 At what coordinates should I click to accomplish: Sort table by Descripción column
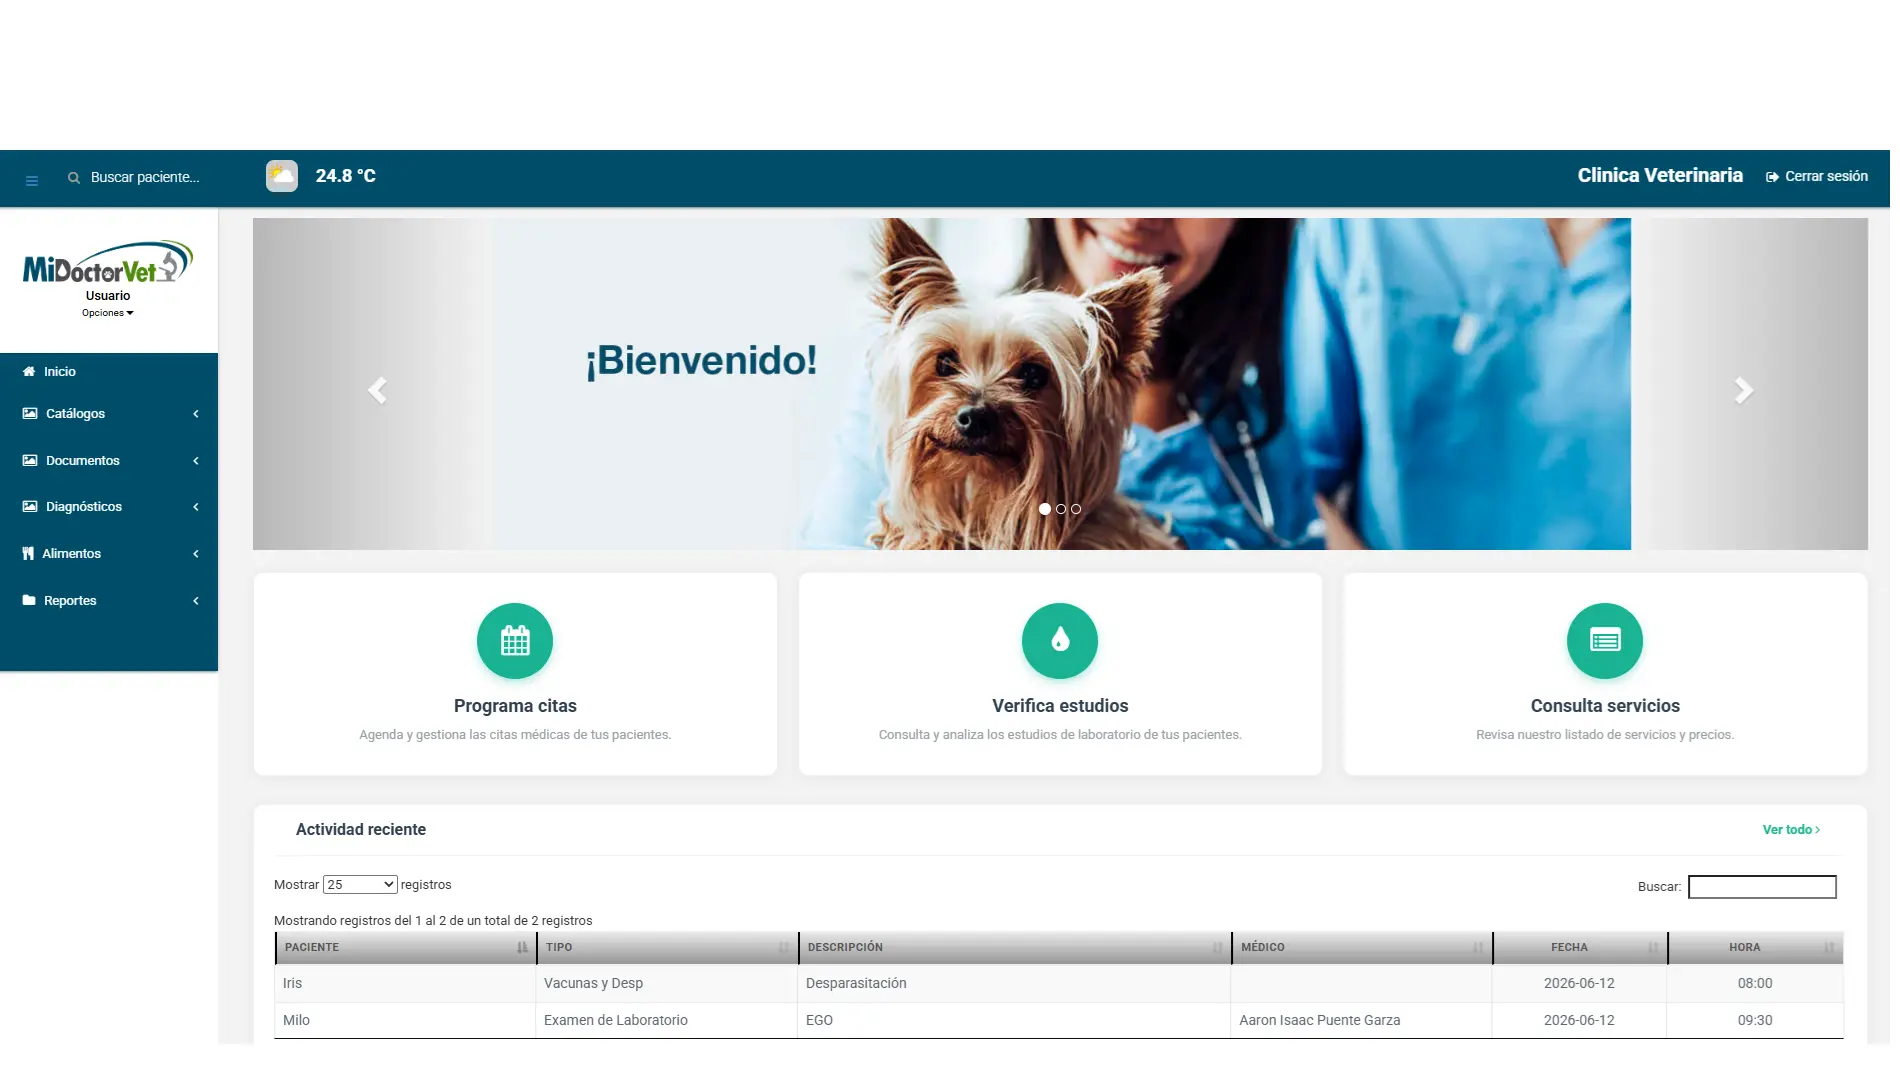click(x=1015, y=947)
